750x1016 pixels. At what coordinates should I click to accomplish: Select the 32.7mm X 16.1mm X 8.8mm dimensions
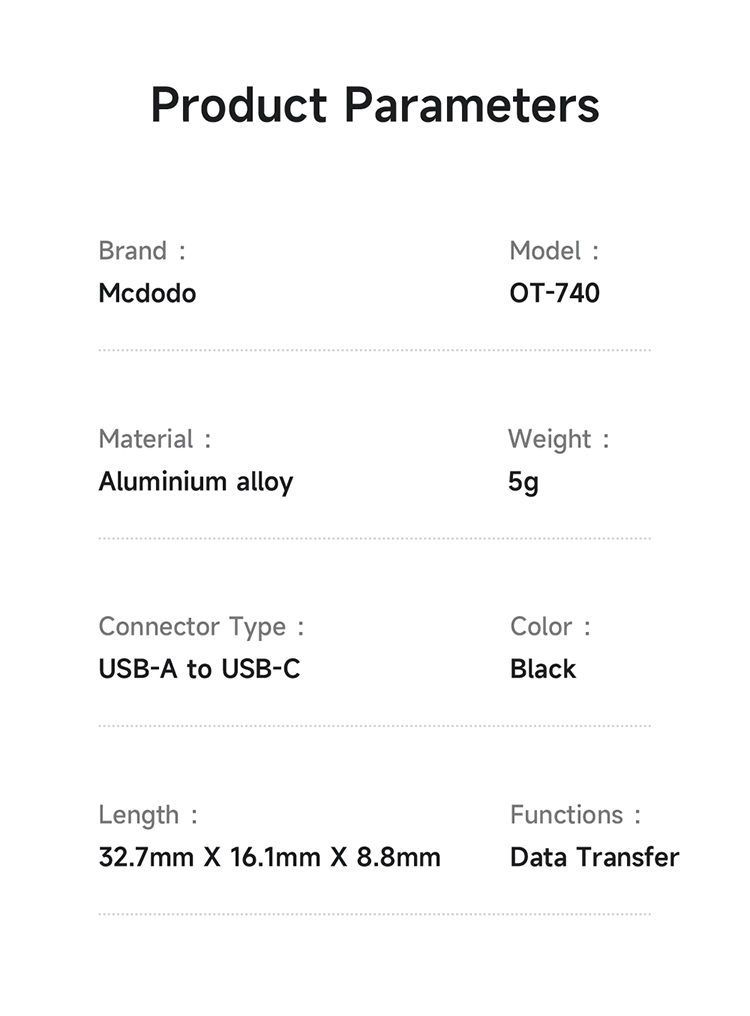click(x=269, y=857)
